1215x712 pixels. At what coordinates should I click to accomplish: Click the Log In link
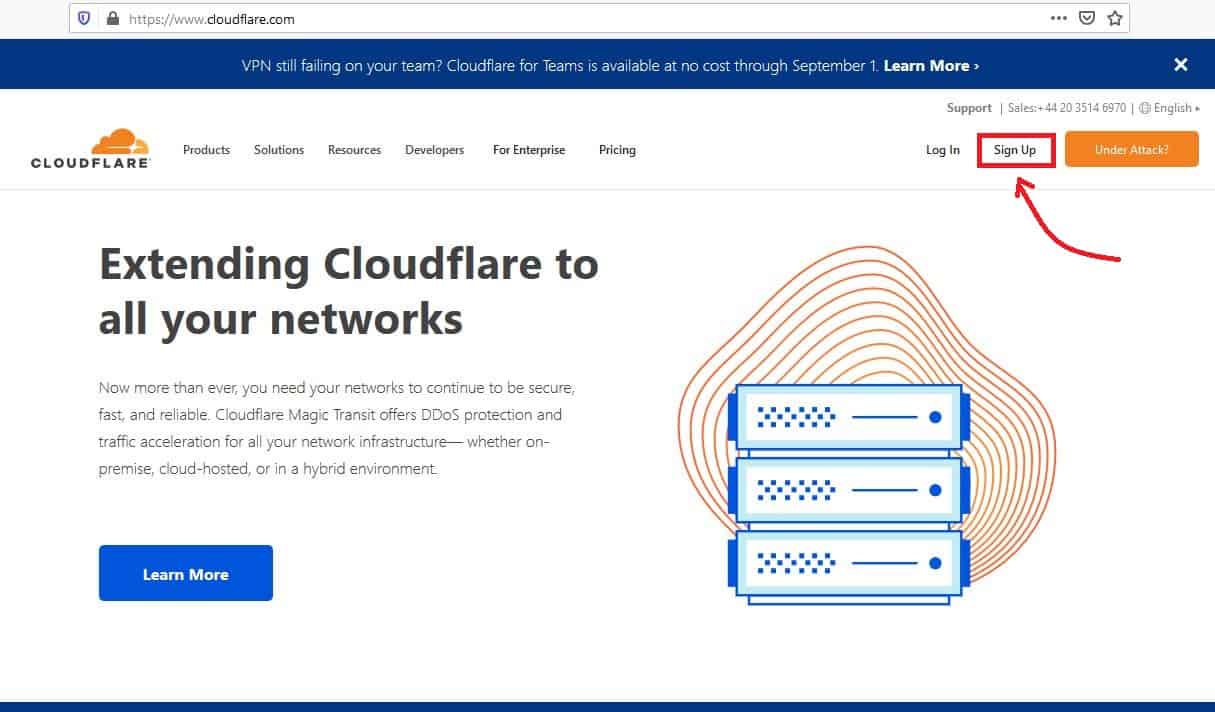[942, 150]
